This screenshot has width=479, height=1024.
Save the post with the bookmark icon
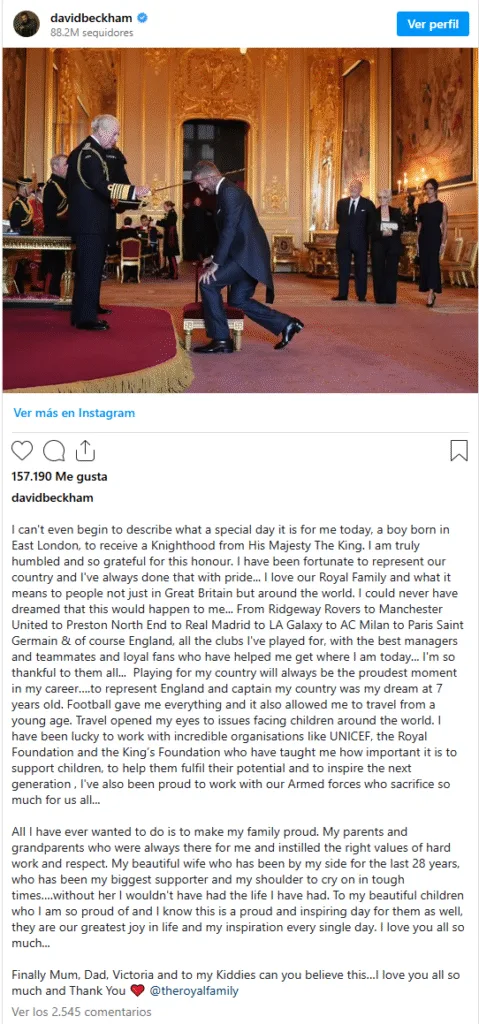point(459,451)
